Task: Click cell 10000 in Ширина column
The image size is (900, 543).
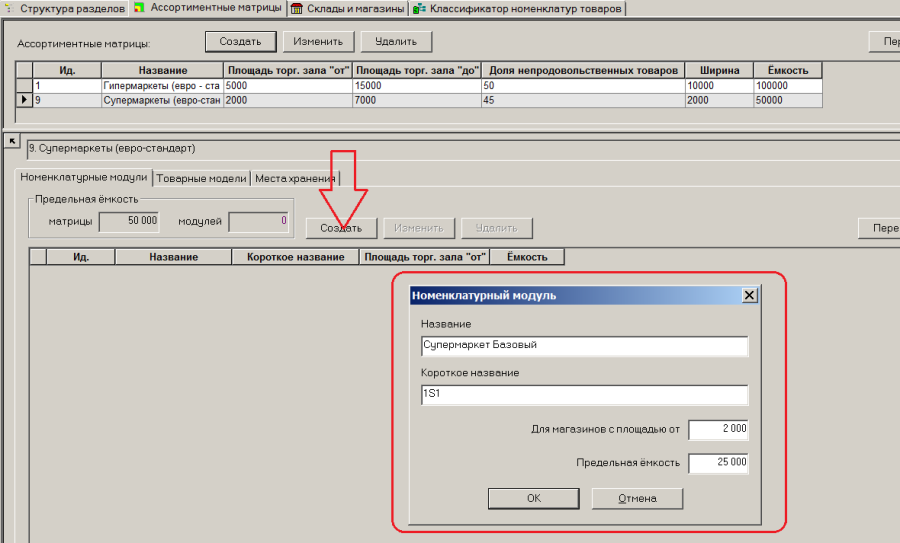Action: pos(719,86)
